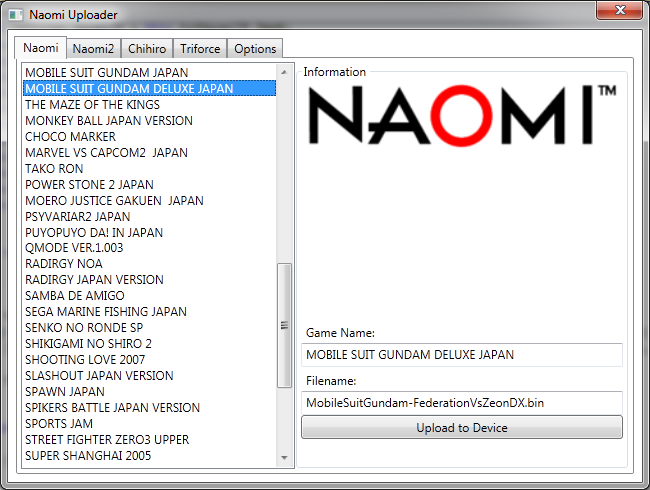Viewport: 650px width, 490px height.
Task: Select SPIKERS BATTLE JAPAN VERSION
Action: (149, 408)
